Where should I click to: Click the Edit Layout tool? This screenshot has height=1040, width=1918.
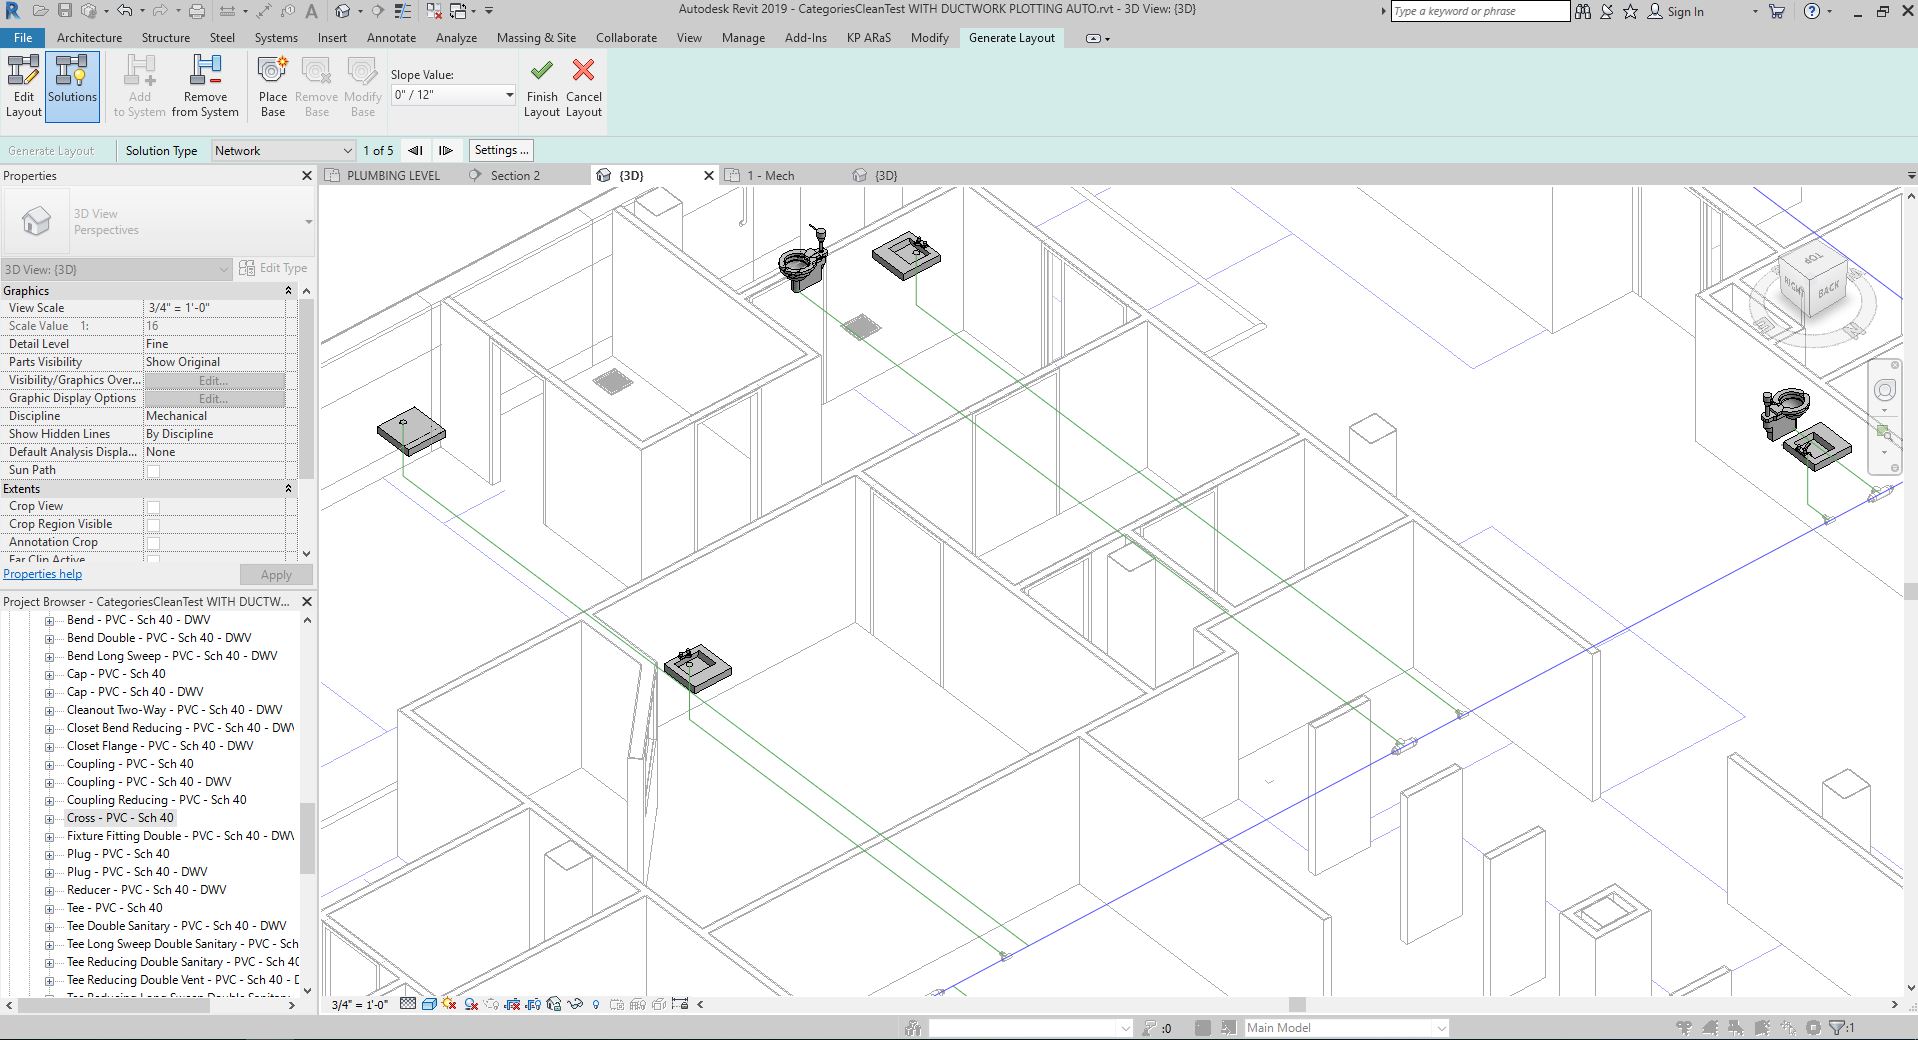point(23,85)
